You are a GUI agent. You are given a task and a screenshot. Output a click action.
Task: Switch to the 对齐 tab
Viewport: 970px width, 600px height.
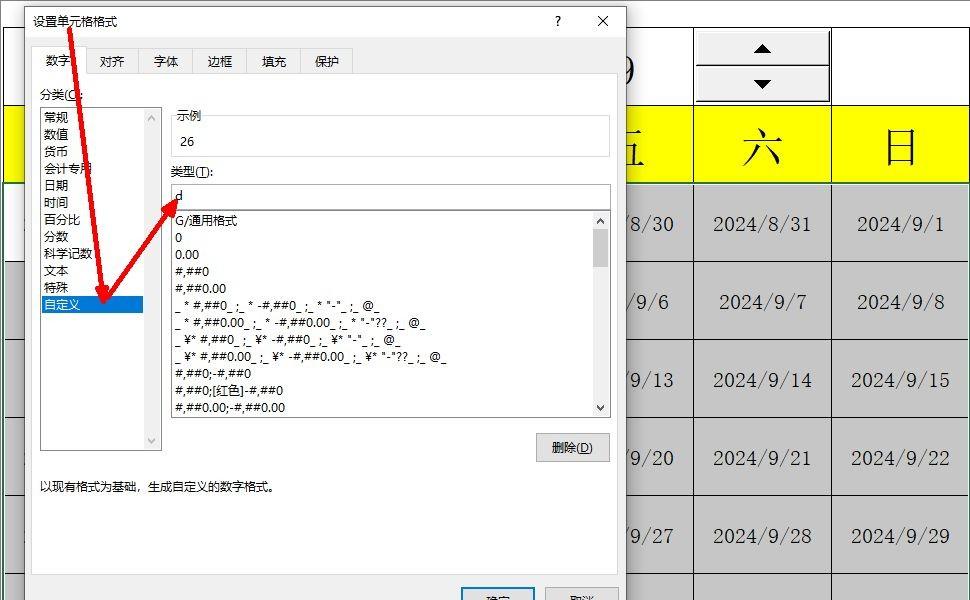tap(112, 61)
